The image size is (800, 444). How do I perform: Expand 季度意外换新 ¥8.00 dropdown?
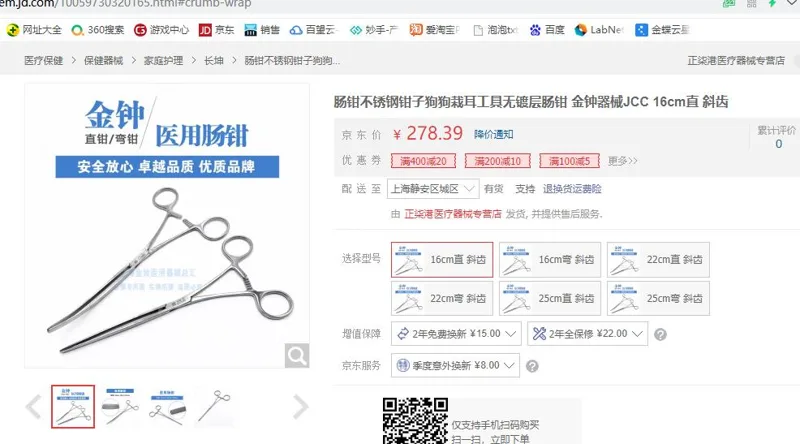click(x=455, y=365)
